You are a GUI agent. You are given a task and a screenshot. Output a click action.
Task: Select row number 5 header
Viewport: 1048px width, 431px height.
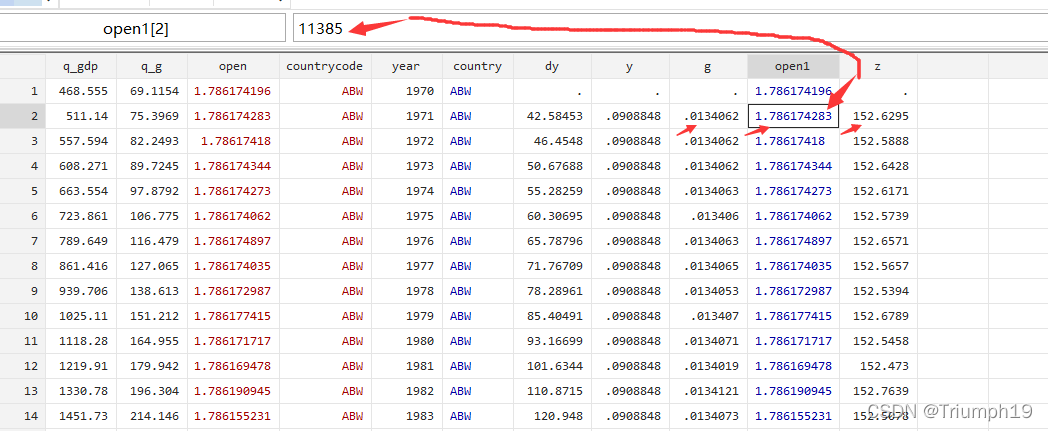point(23,191)
